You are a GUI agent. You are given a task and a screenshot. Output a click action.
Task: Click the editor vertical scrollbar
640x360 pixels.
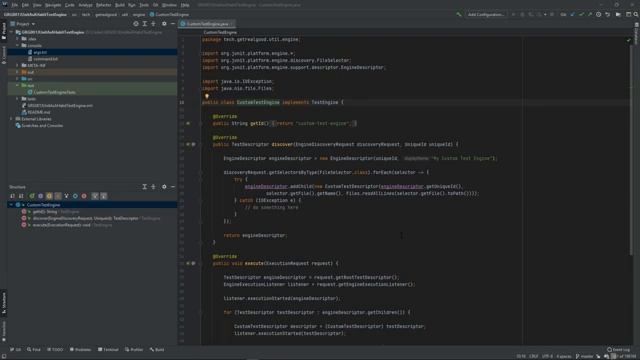point(631,151)
